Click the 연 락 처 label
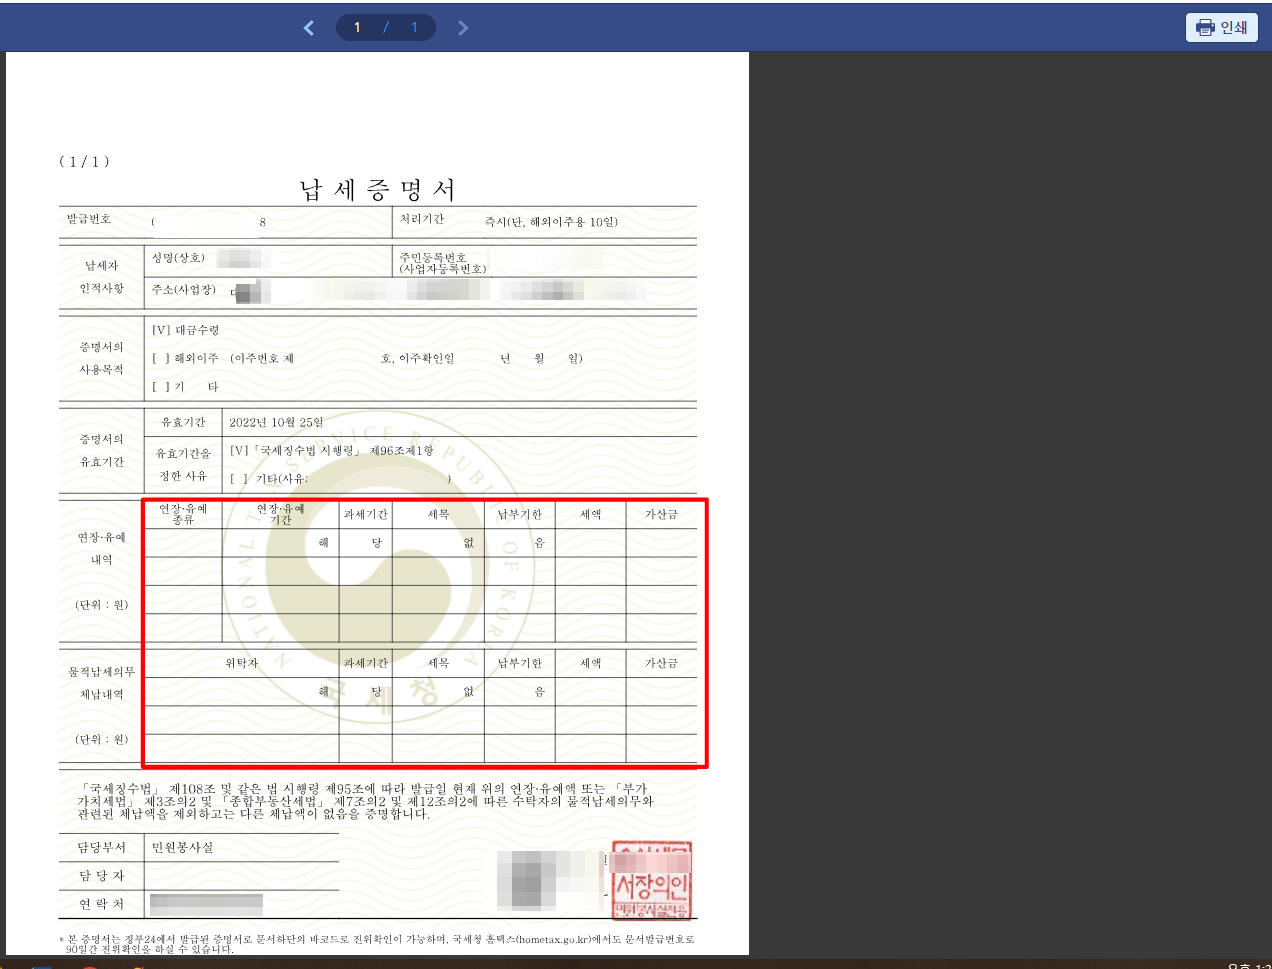The image size is (1272, 969). 102,904
